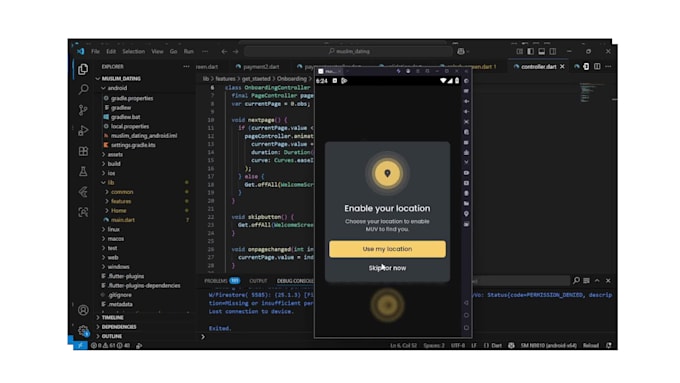
Task: Expand the OUTLINE section
Action: tap(112, 336)
